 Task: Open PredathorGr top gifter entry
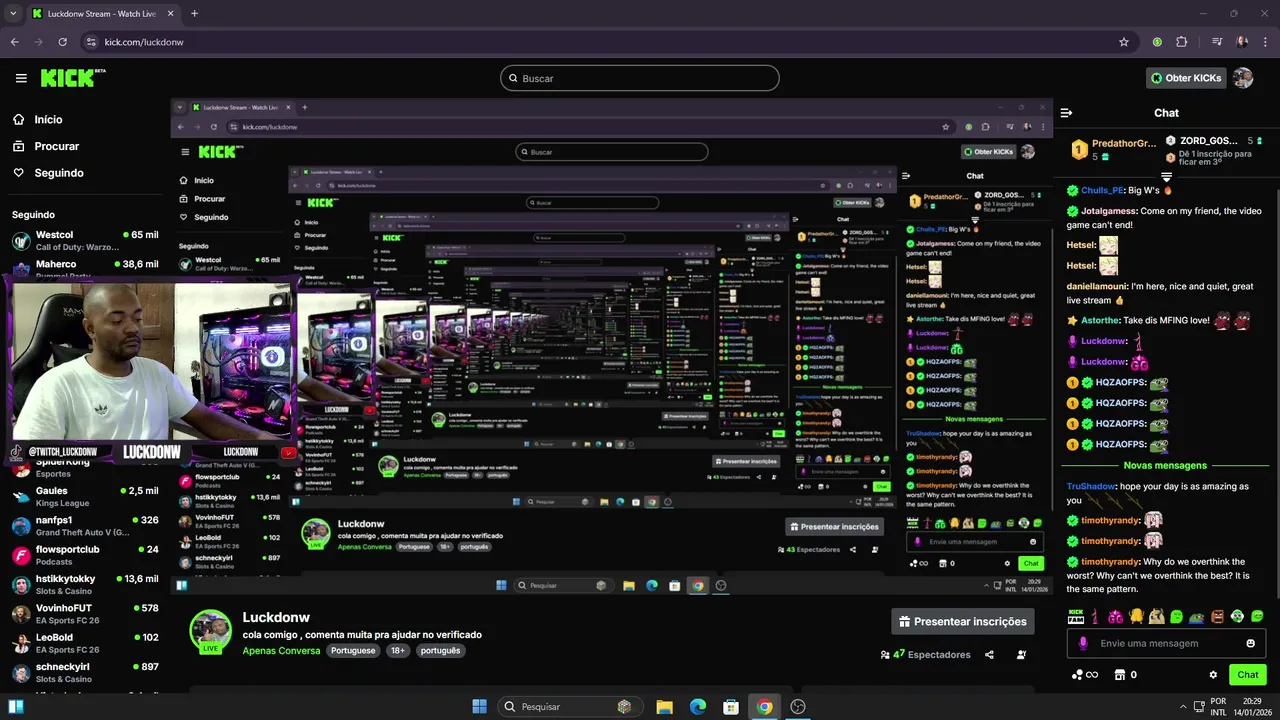click(x=1113, y=149)
